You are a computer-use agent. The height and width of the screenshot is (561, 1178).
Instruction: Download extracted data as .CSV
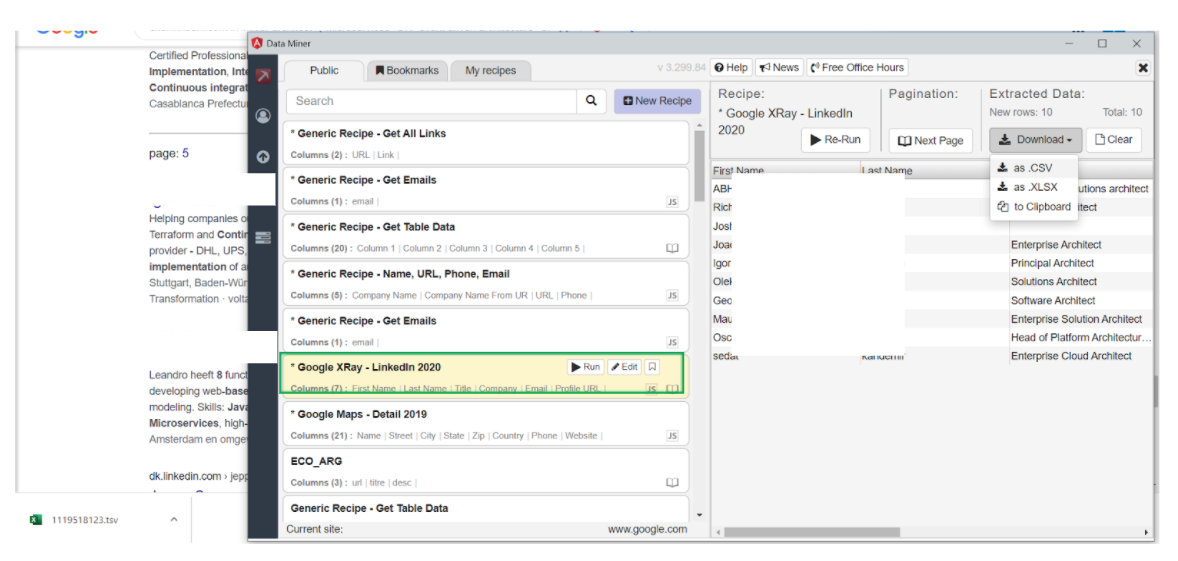[1033, 168]
